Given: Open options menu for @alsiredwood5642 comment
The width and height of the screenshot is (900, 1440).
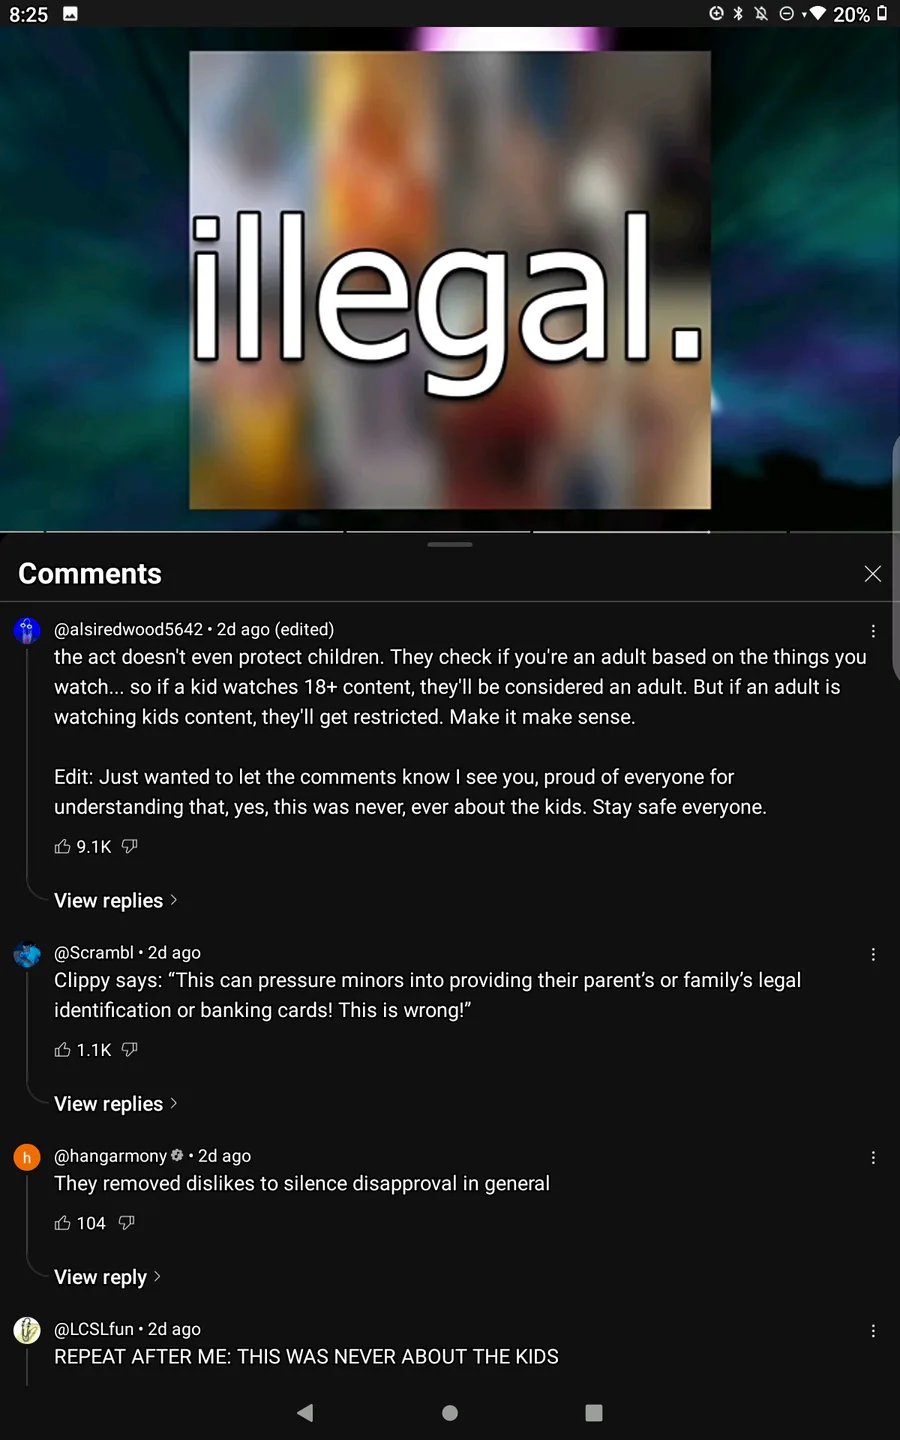Looking at the screenshot, I should click(x=873, y=631).
